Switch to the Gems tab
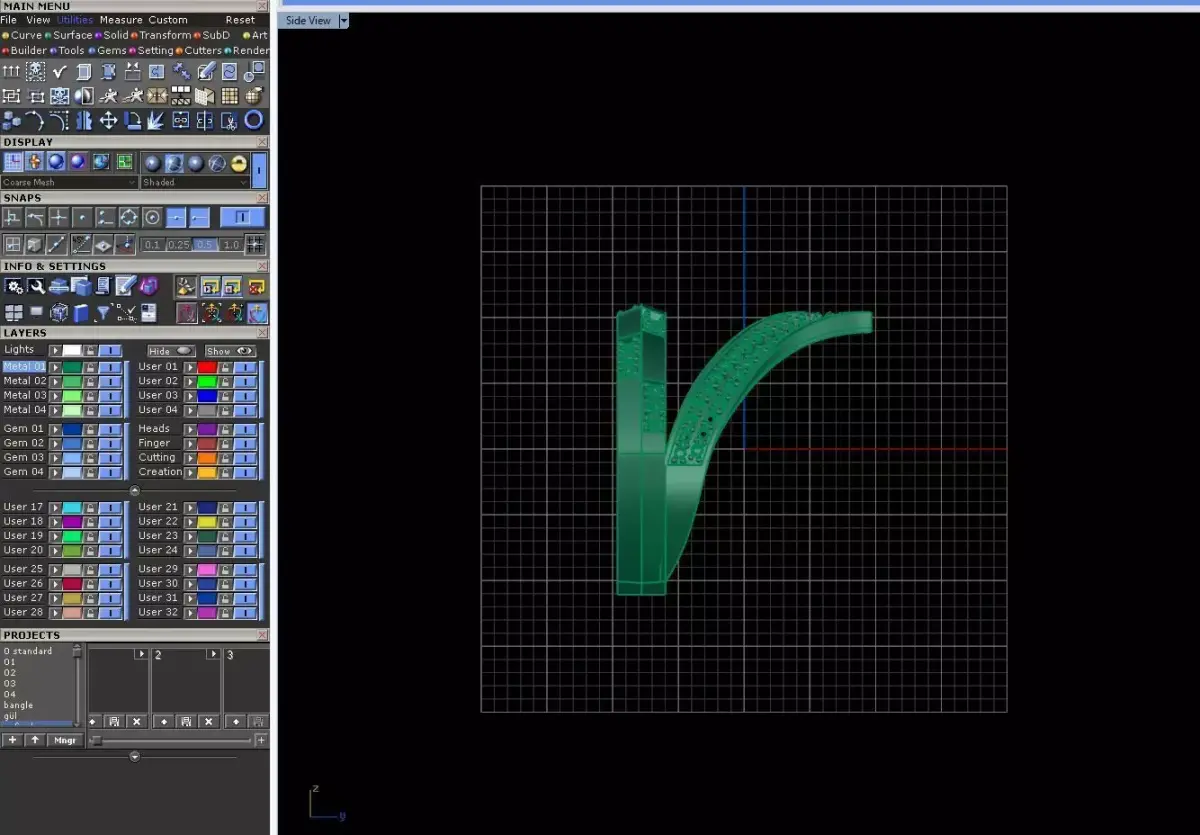 point(109,51)
